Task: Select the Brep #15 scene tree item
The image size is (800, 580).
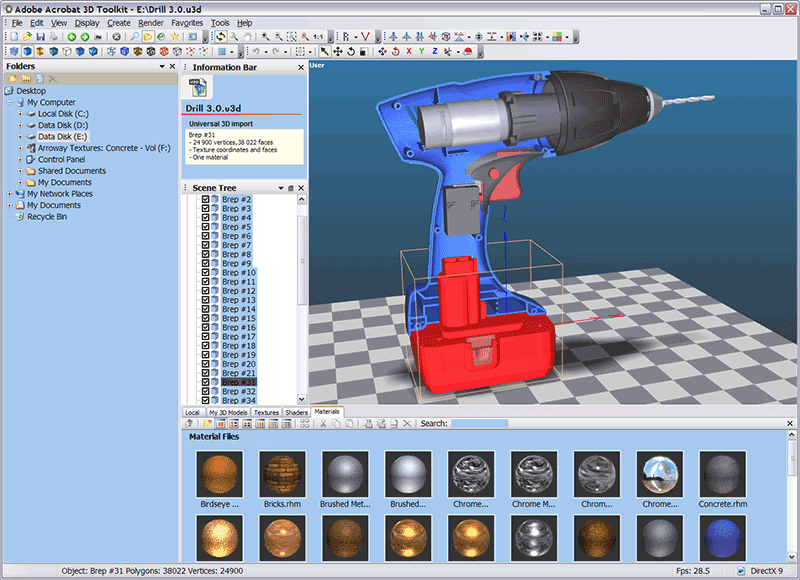Action: click(x=238, y=318)
